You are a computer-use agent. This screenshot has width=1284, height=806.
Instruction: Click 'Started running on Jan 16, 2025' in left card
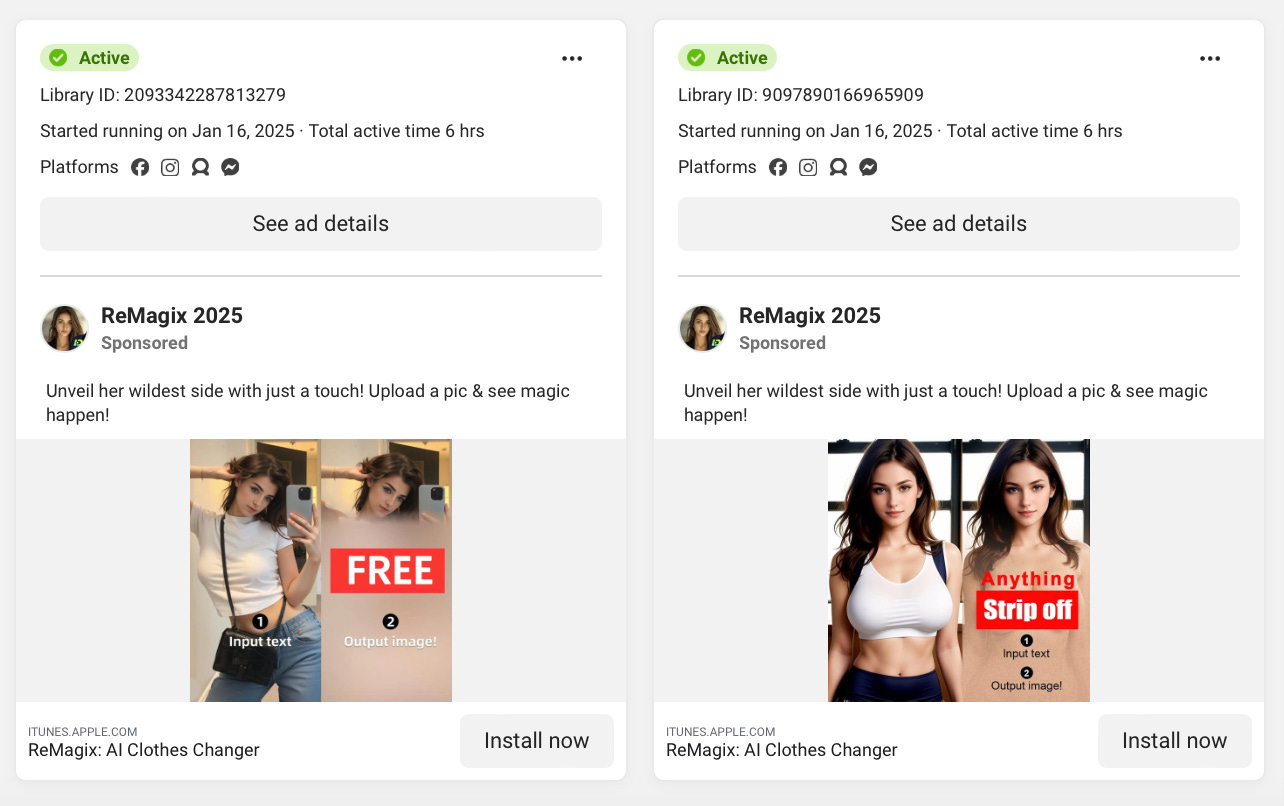[x=168, y=131]
